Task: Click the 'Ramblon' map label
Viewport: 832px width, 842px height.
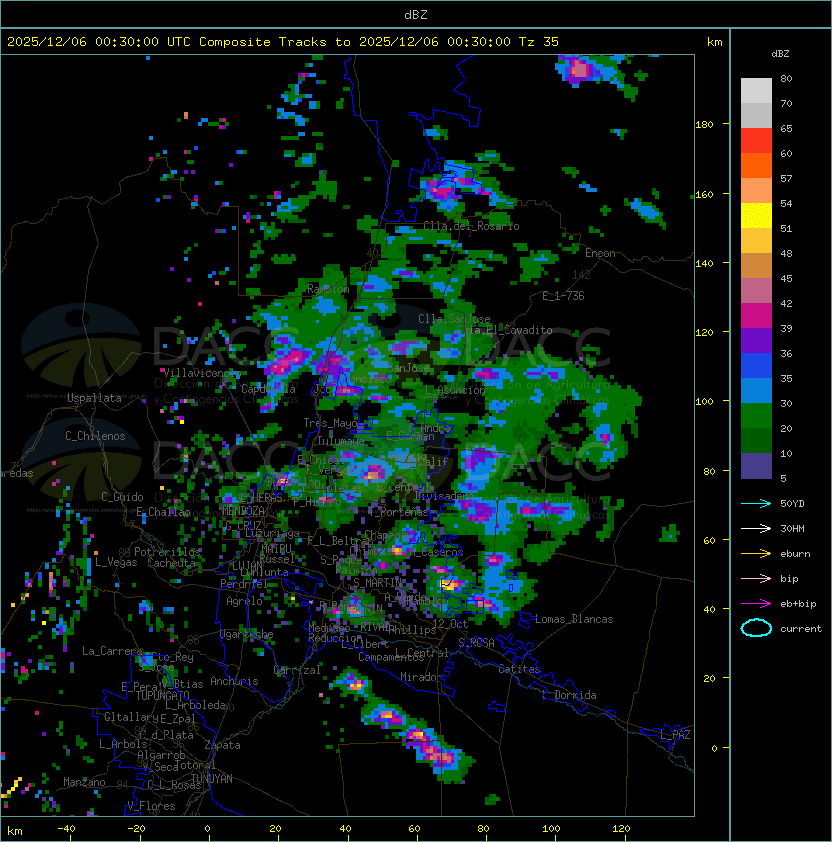Action: pos(328,289)
